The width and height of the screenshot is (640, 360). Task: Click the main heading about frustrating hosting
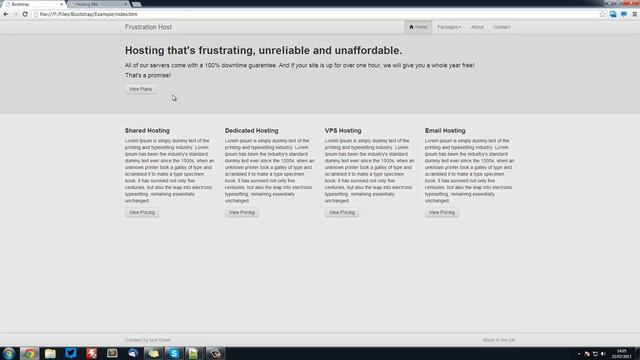pos(263,50)
